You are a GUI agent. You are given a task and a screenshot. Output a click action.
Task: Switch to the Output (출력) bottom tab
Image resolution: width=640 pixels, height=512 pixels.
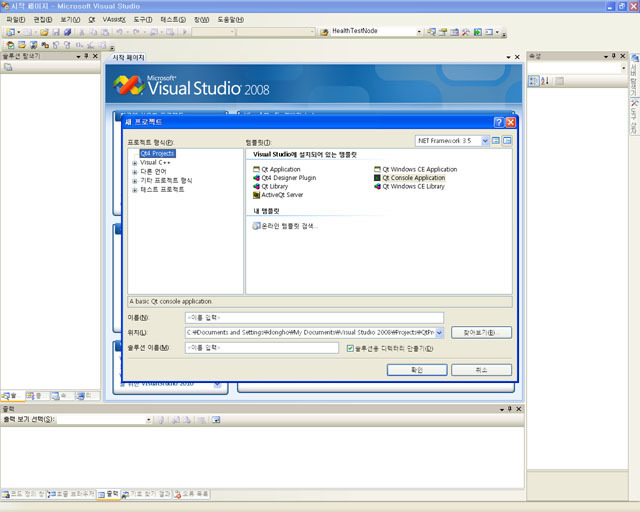(109, 494)
